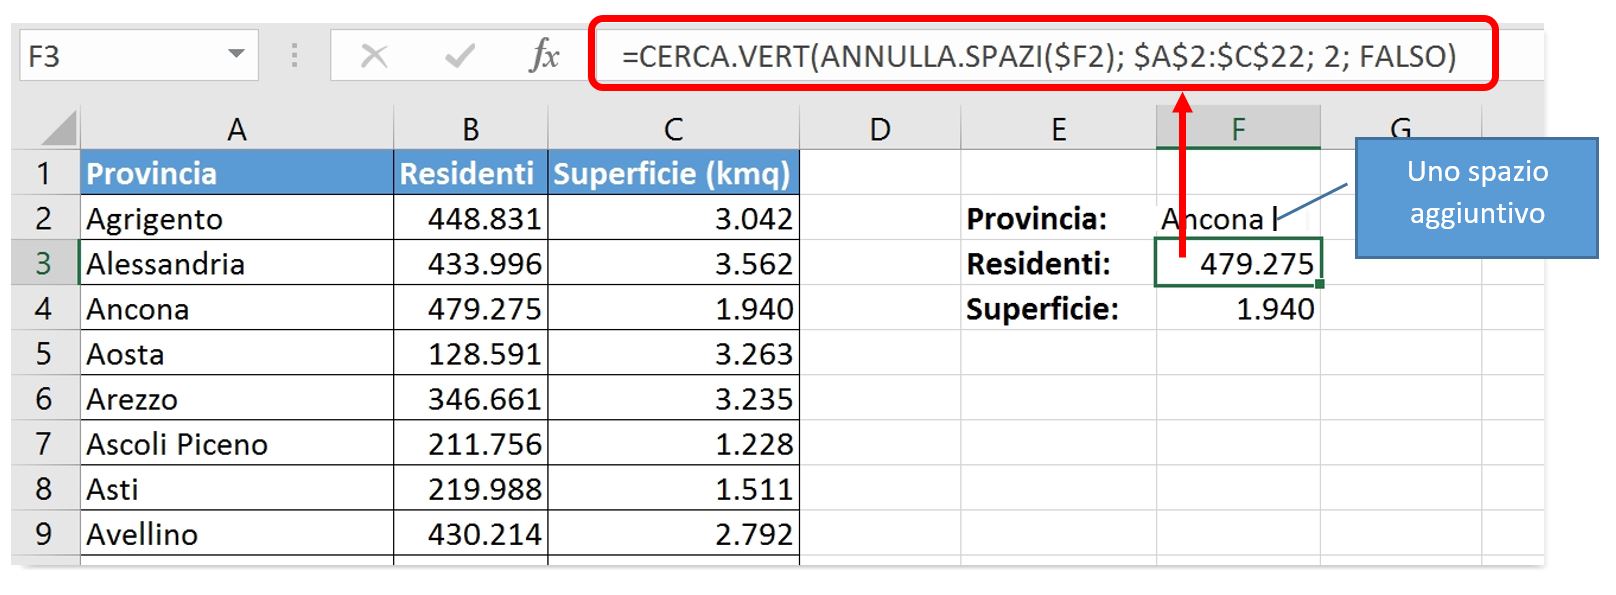Click inside the CERCA.VERT formula bar
Image resolution: width=1616 pixels, height=595 pixels.
(x=1042, y=55)
